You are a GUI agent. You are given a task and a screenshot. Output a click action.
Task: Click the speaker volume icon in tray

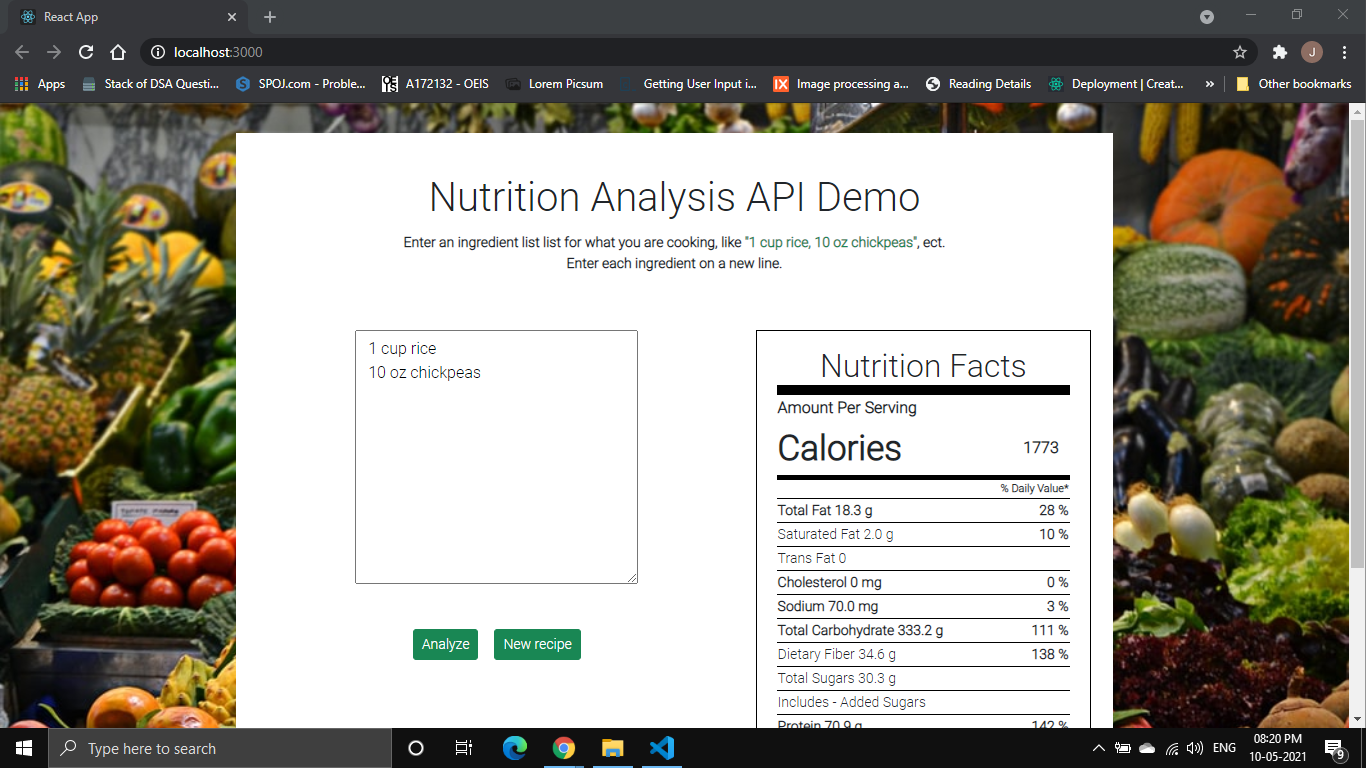coord(1194,747)
